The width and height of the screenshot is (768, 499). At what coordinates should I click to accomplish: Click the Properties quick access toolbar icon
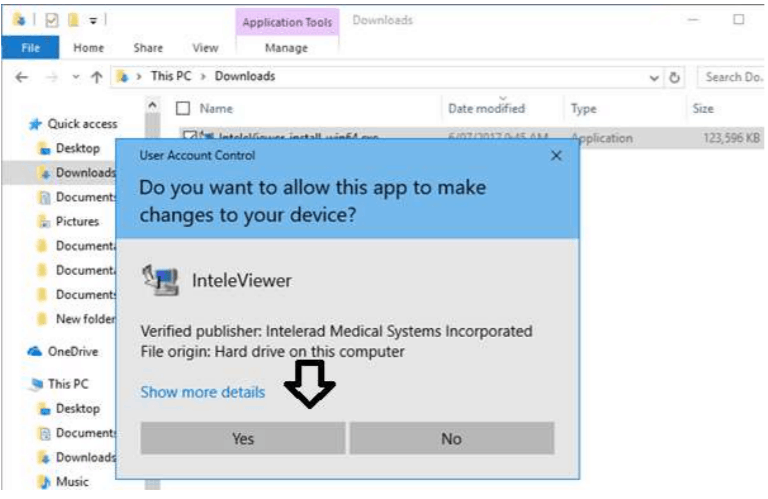point(51,20)
